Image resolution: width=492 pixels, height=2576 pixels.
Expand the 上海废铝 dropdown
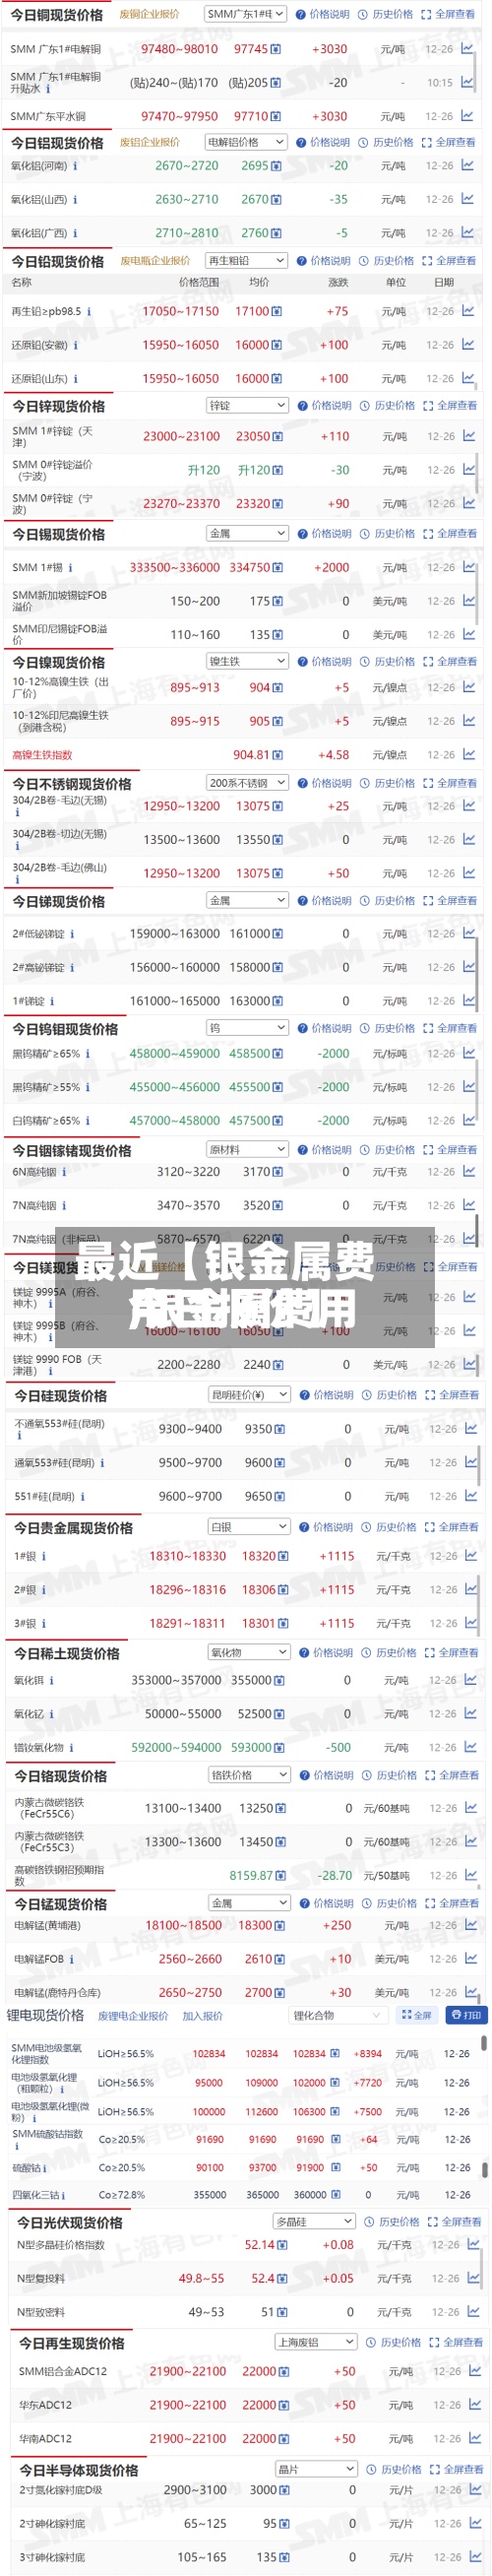coord(315,2342)
